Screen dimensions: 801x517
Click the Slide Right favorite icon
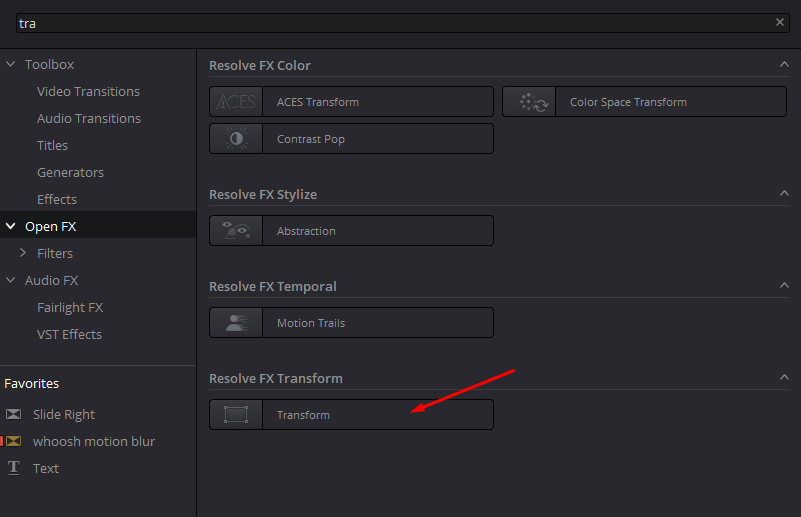click(x=13, y=415)
